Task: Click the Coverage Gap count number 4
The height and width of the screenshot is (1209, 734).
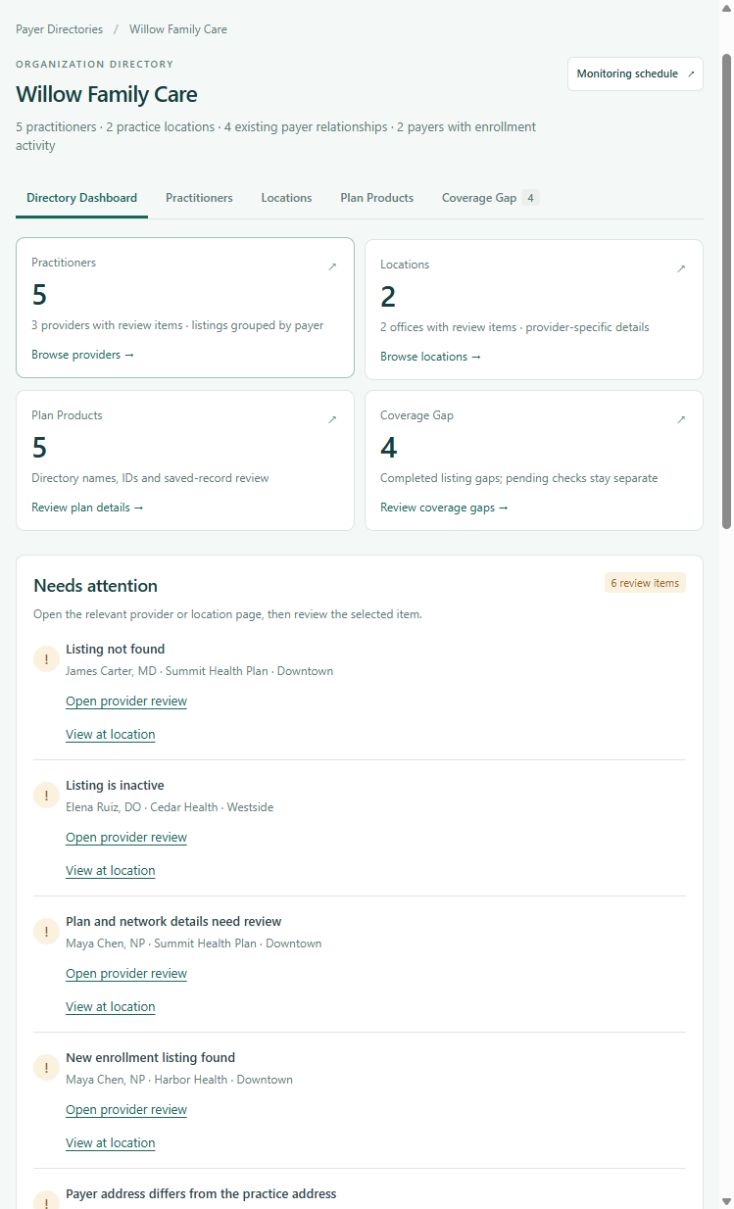Action: [x=388, y=448]
